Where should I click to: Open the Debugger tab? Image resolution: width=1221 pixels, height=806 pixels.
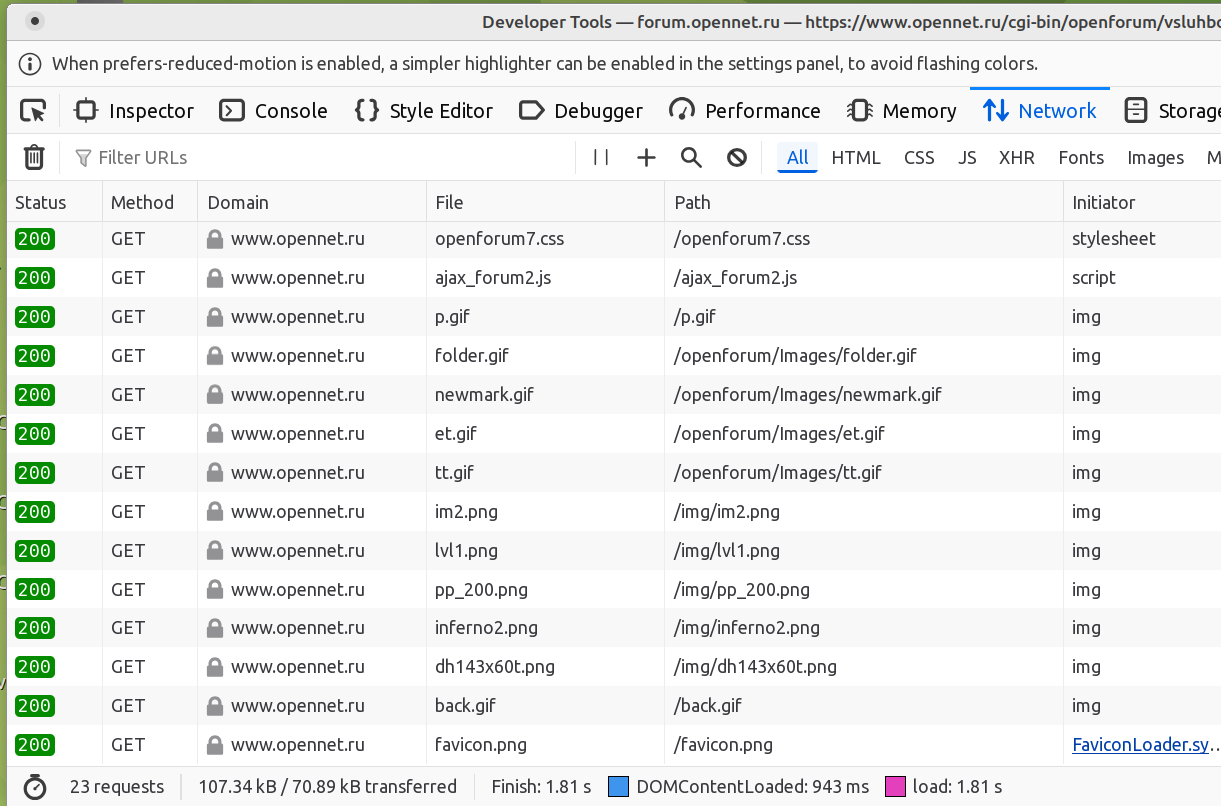(581, 111)
